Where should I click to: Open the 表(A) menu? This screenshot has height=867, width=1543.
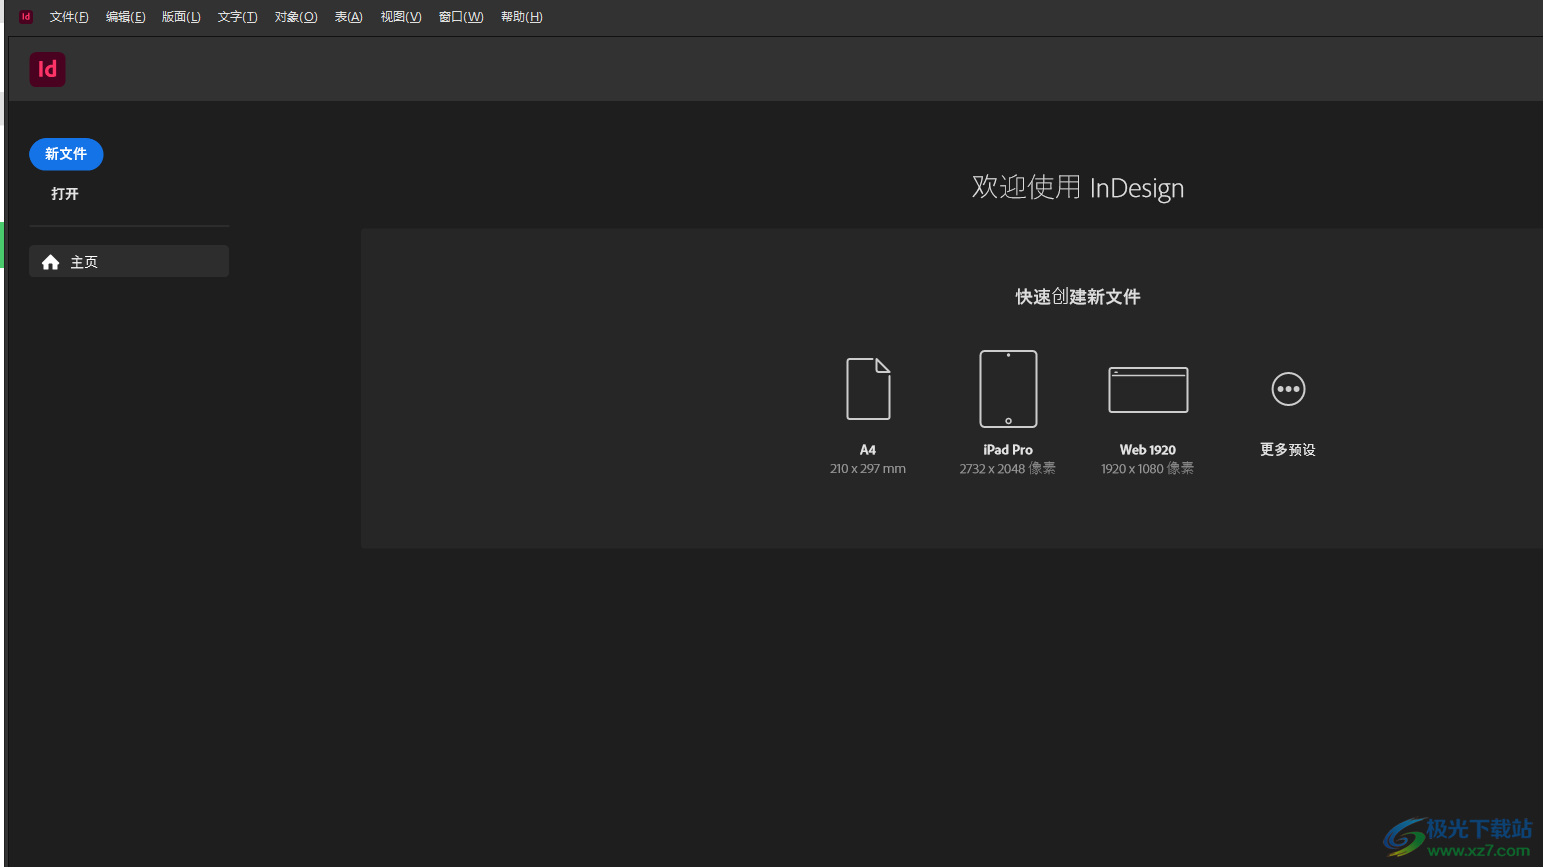point(348,17)
